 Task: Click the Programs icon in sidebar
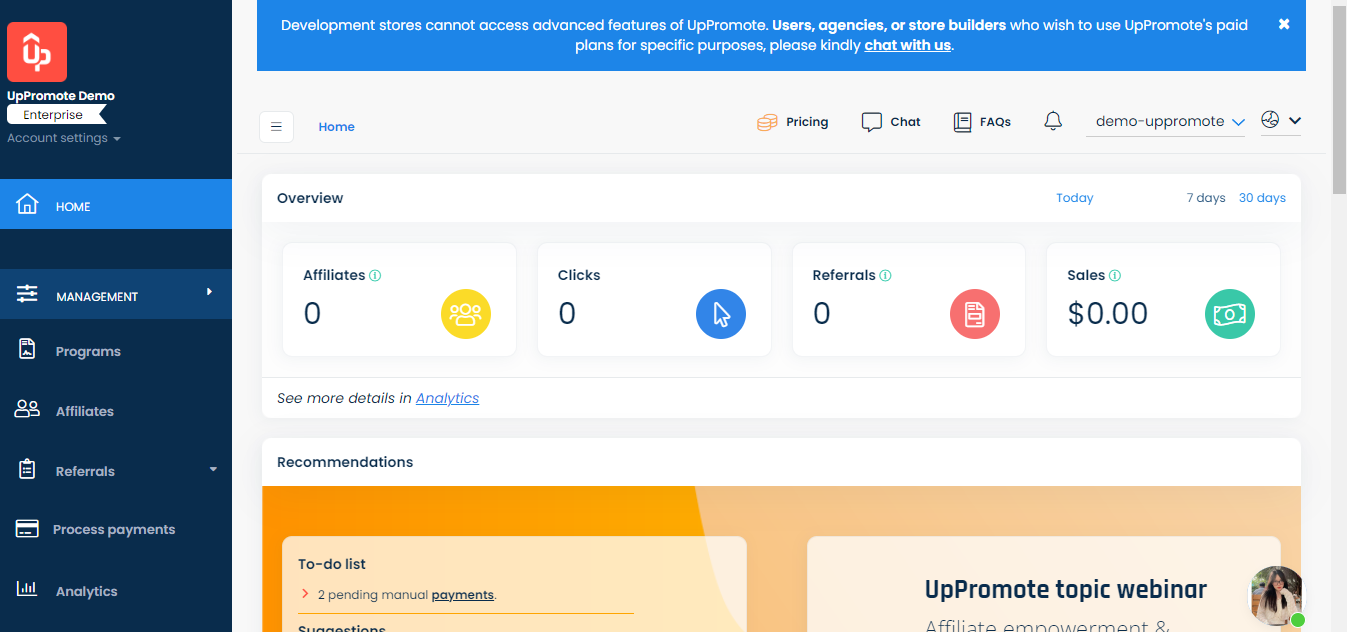point(27,350)
